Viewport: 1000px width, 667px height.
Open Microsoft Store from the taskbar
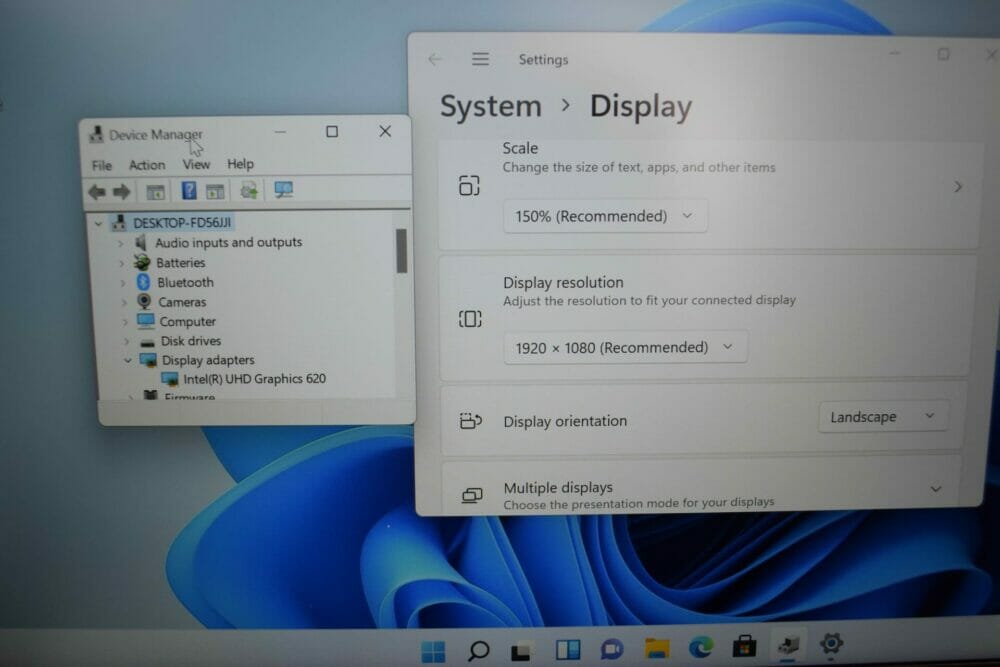pos(744,647)
